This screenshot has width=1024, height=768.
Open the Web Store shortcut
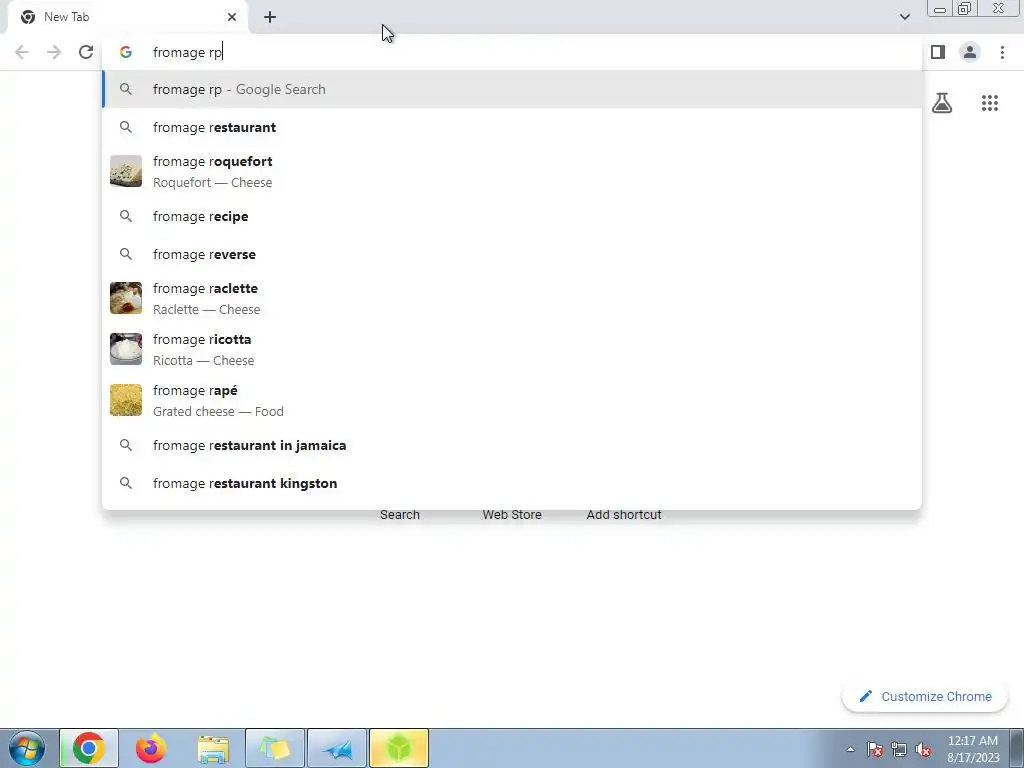512,515
